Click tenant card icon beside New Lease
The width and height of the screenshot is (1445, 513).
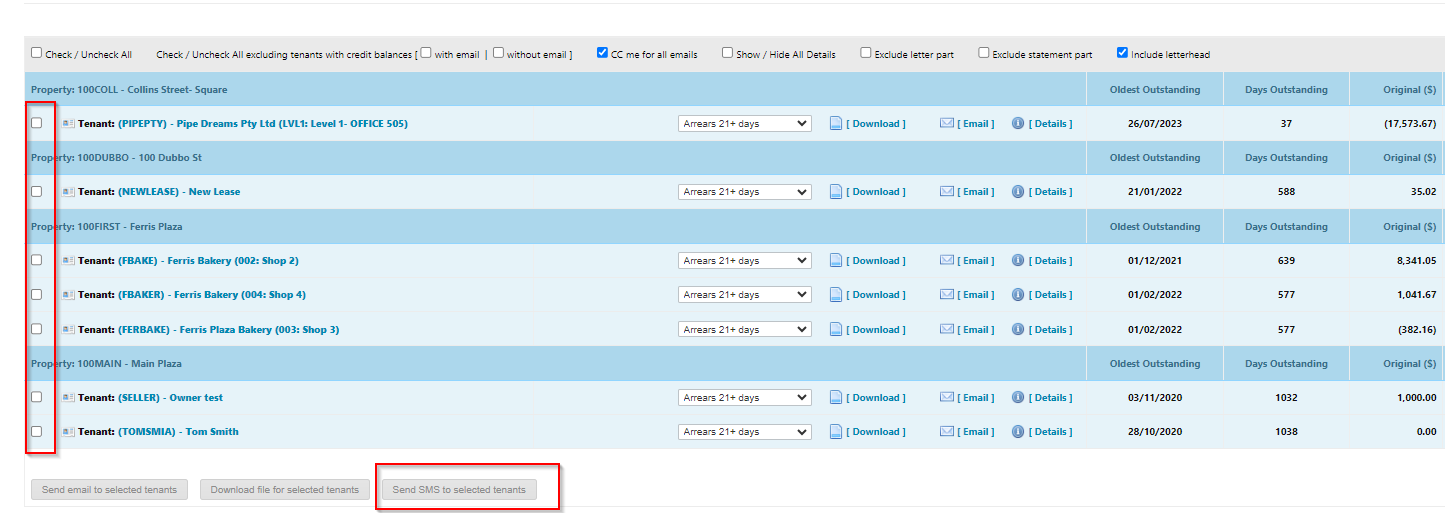(x=68, y=192)
